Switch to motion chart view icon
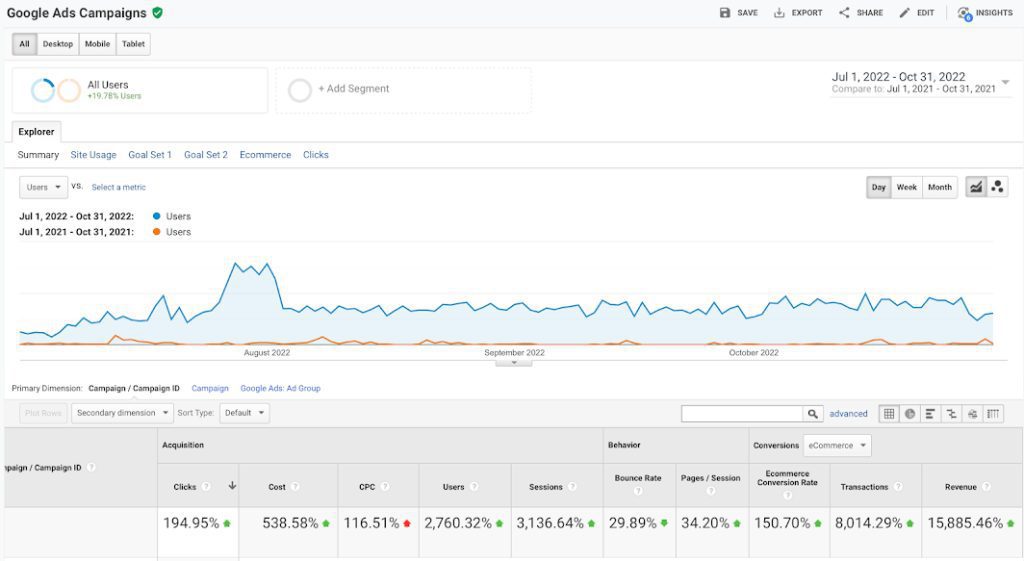 coord(997,187)
